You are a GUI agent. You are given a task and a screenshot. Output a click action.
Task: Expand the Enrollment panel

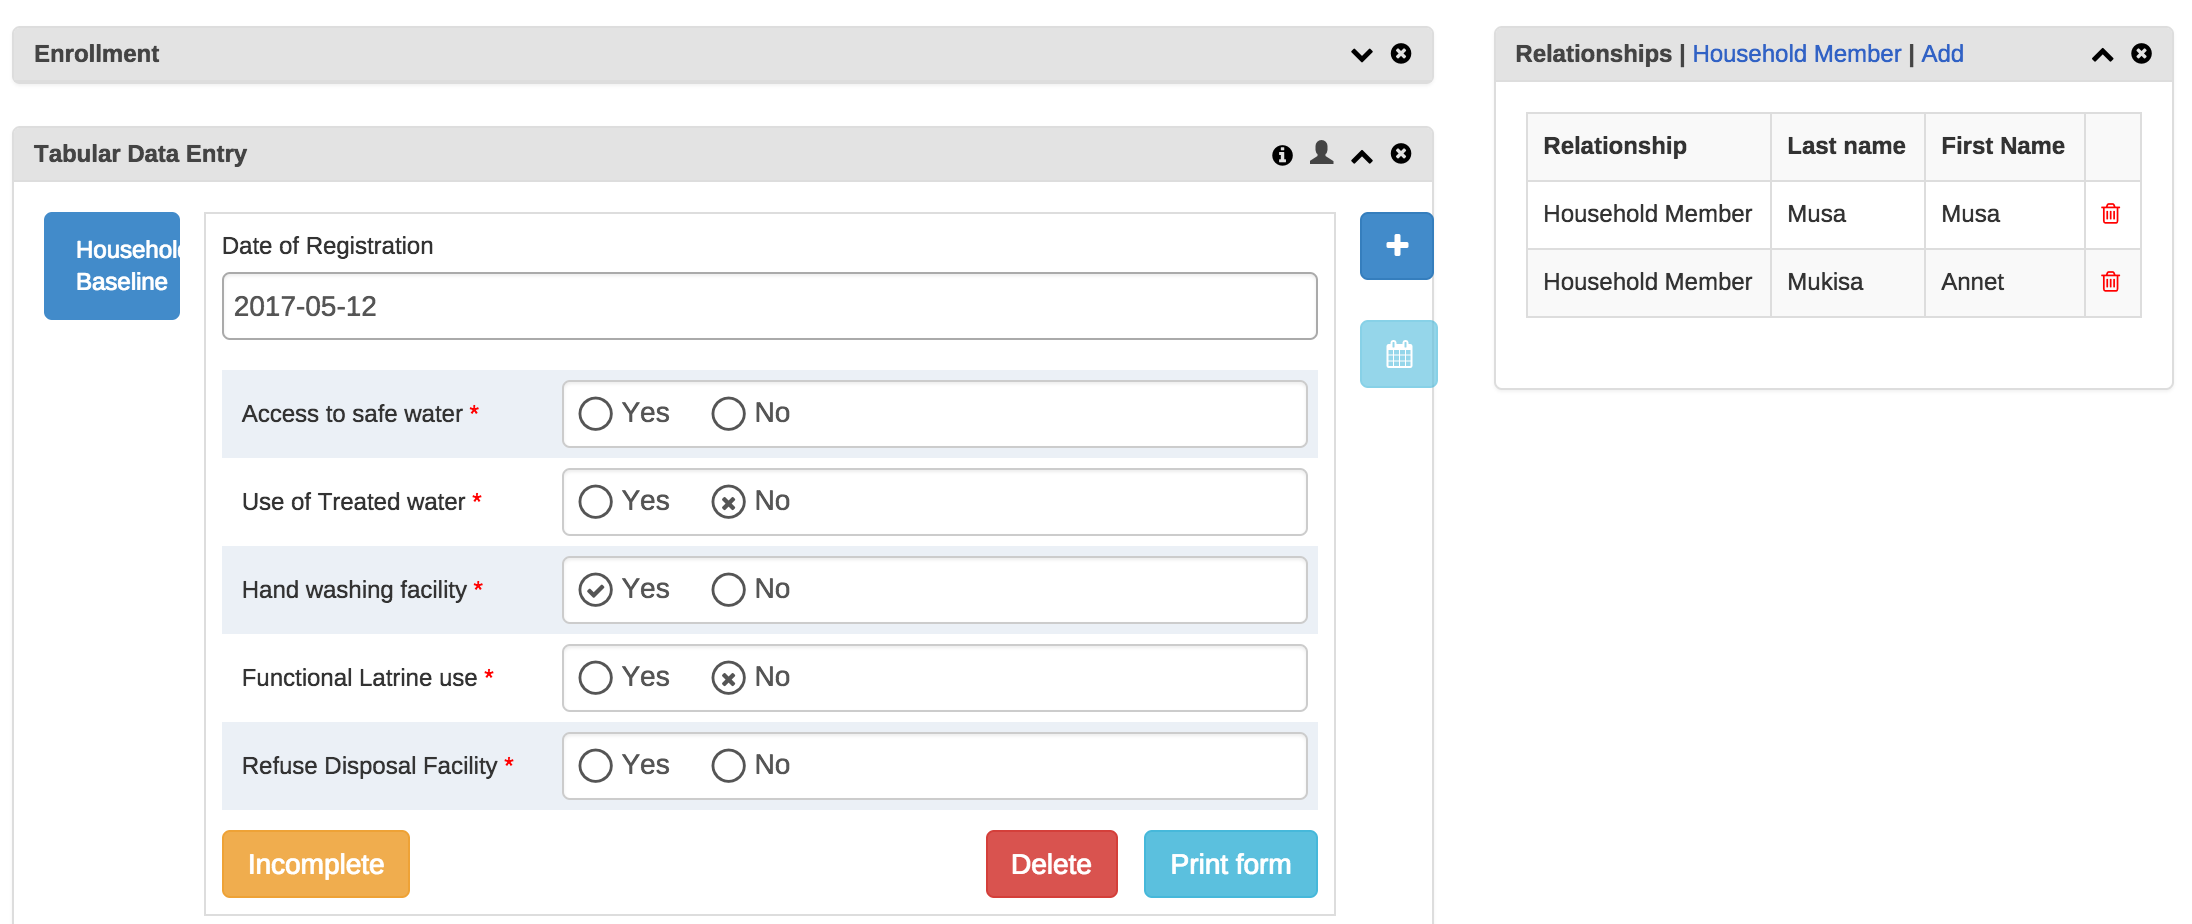point(1361,55)
